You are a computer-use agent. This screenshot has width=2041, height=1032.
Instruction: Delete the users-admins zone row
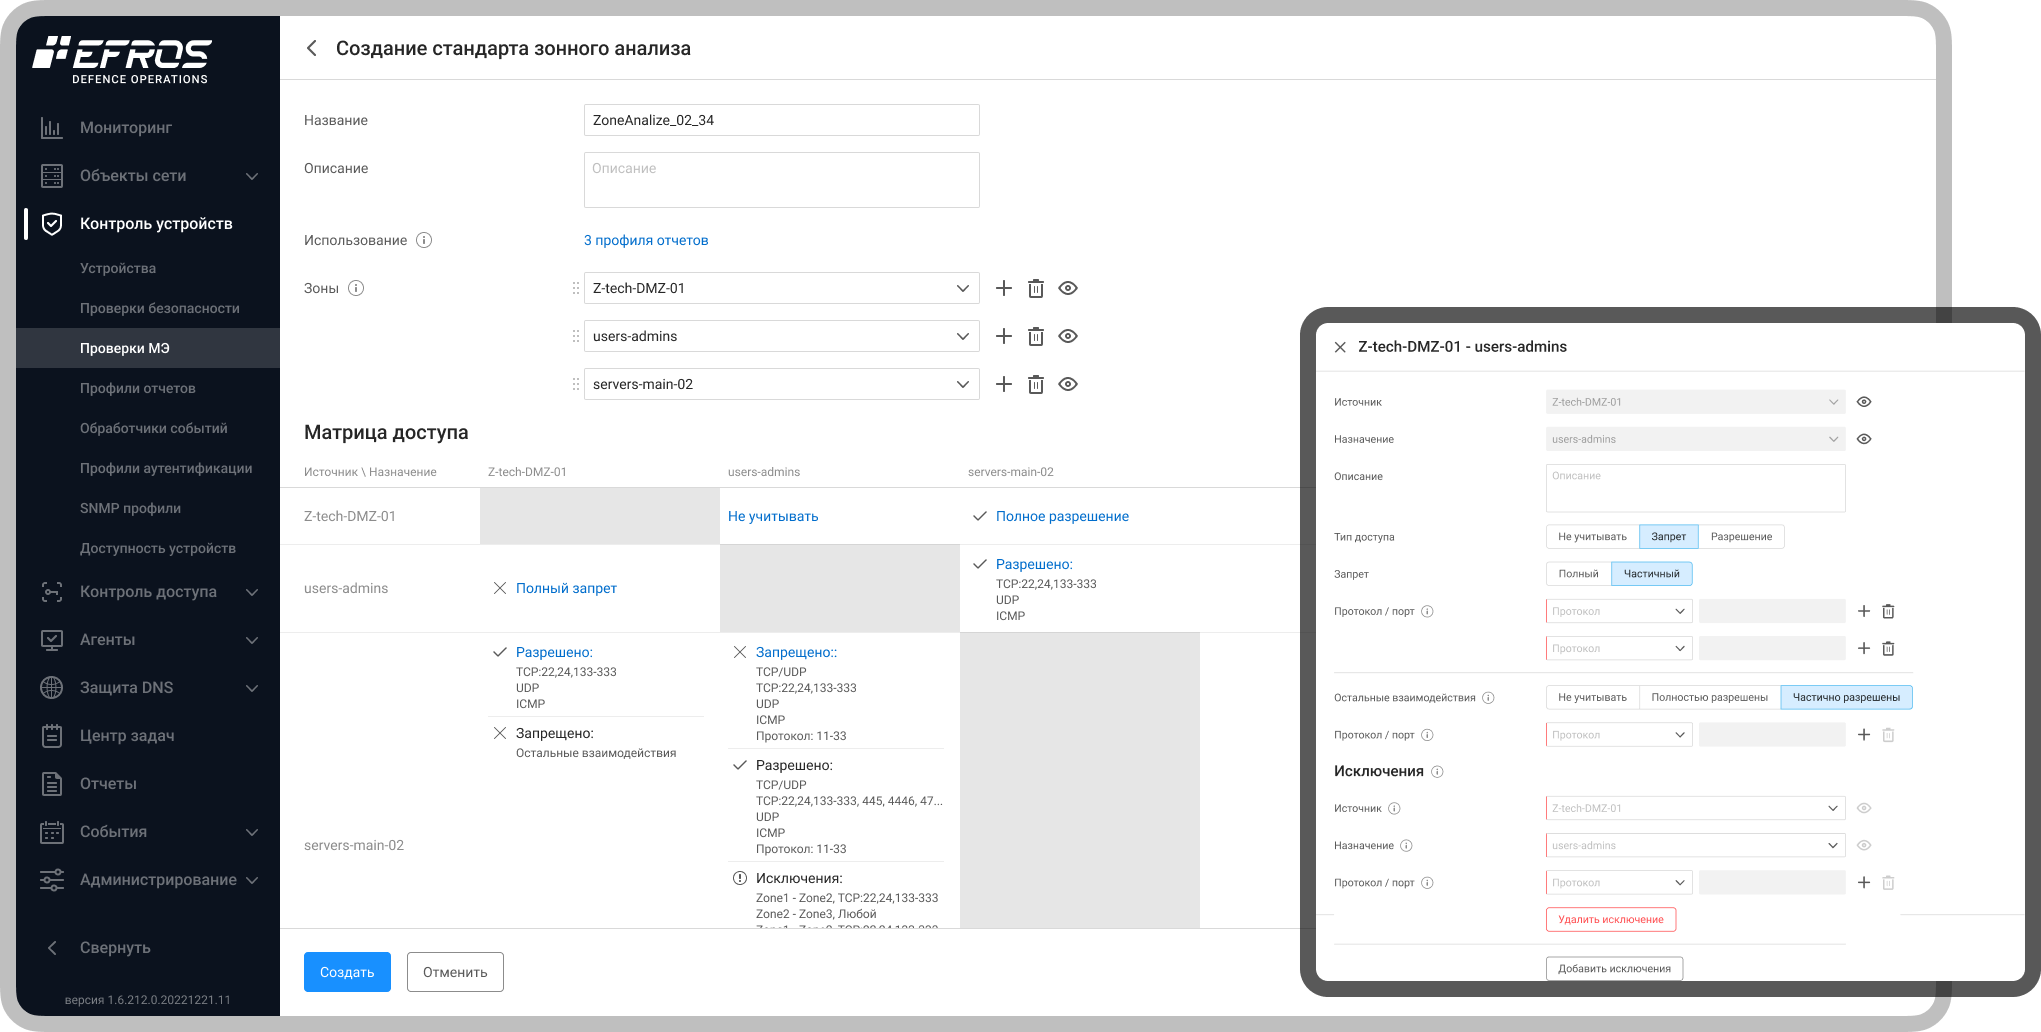click(1036, 336)
